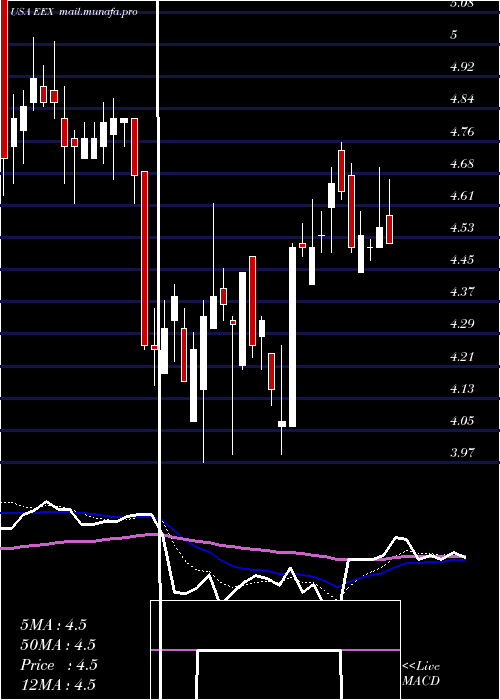Click the 4.05 price axis label
Viewport: 500px width, 700px height.
(x=462, y=421)
